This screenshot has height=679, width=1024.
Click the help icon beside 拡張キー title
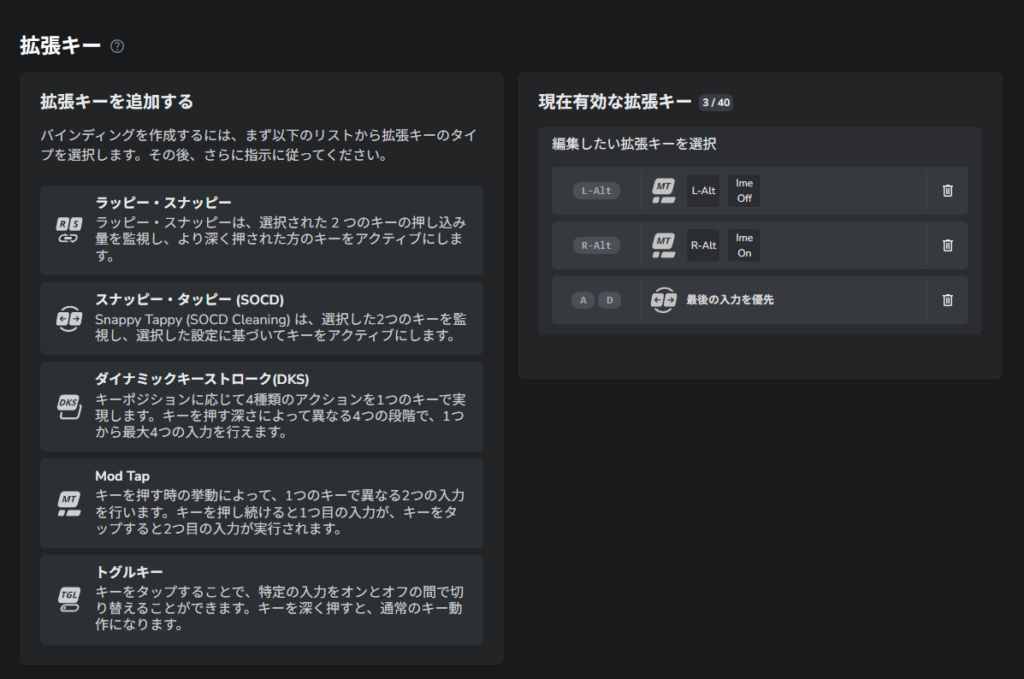pos(118,46)
